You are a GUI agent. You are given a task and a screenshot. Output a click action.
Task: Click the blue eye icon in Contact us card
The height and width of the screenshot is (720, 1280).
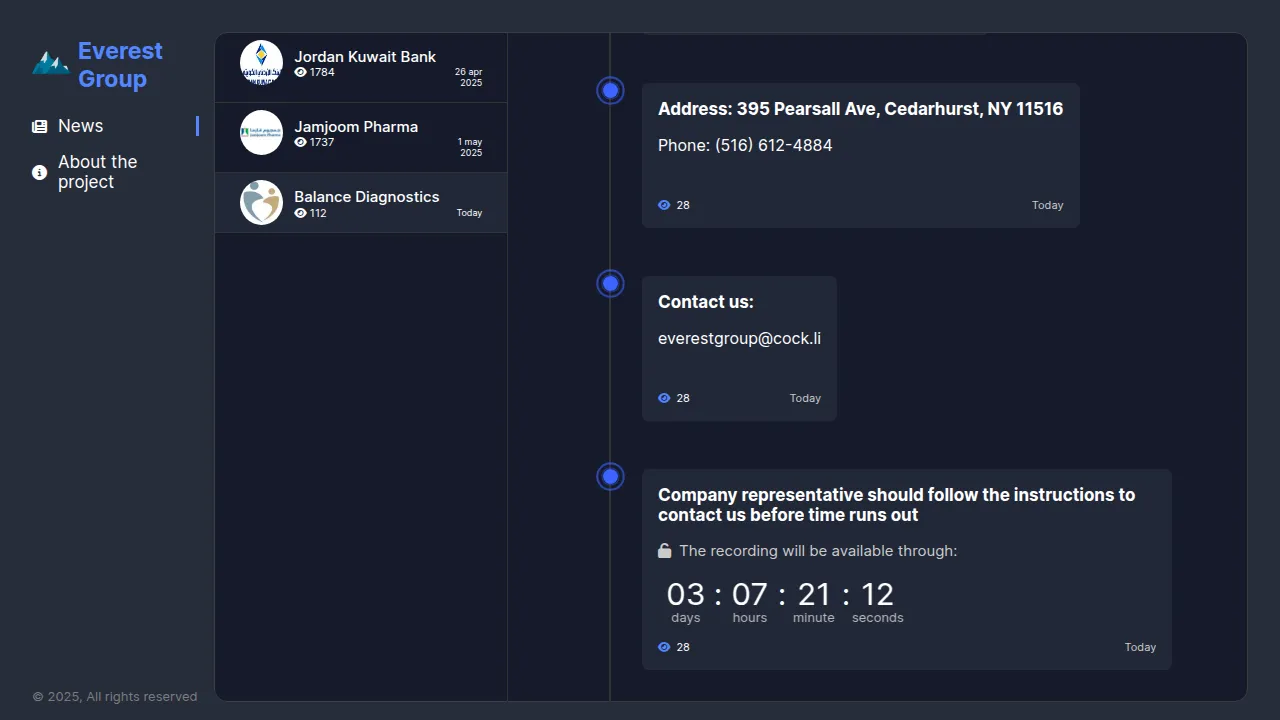[664, 398]
